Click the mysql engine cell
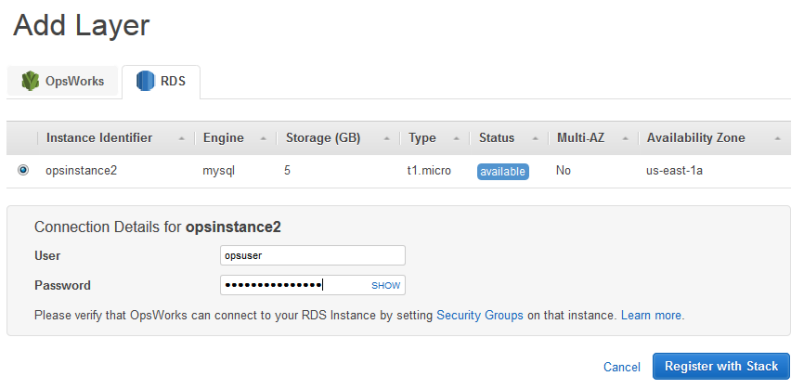Screen dimensions: 800x386 pyautogui.click(x=220, y=171)
